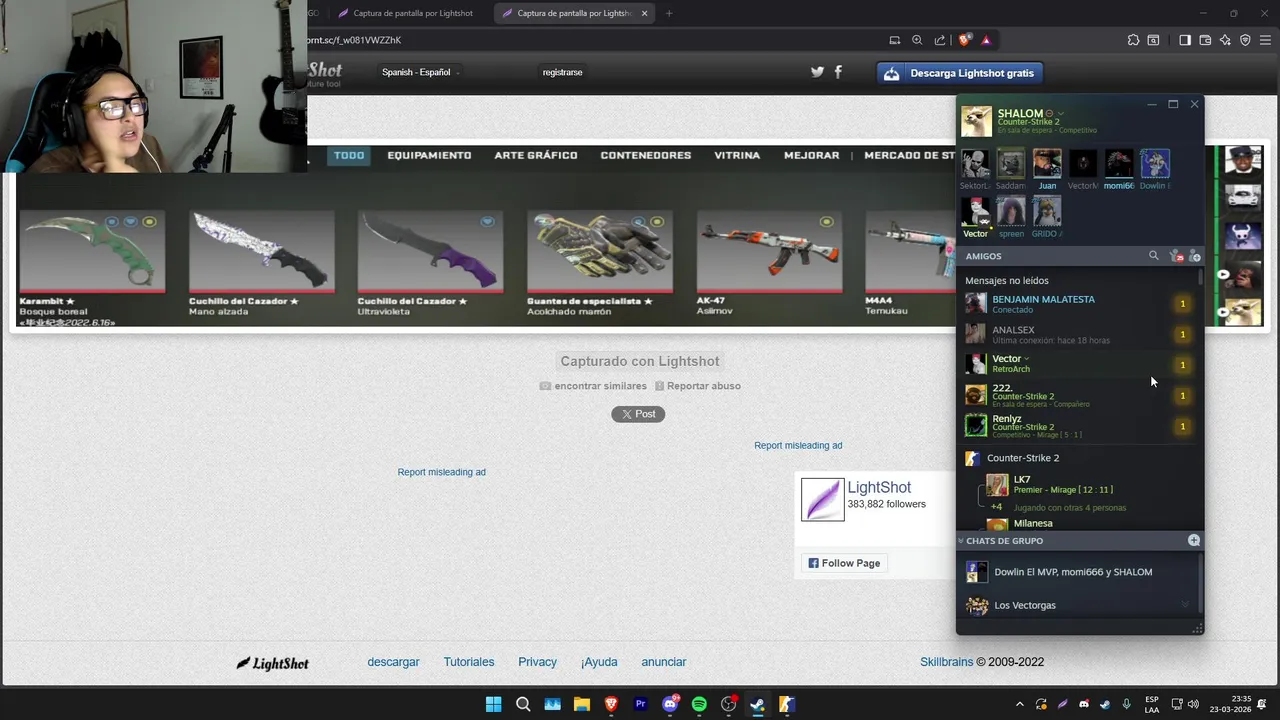Select the ARTE GRÁFICO tab

click(536, 155)
